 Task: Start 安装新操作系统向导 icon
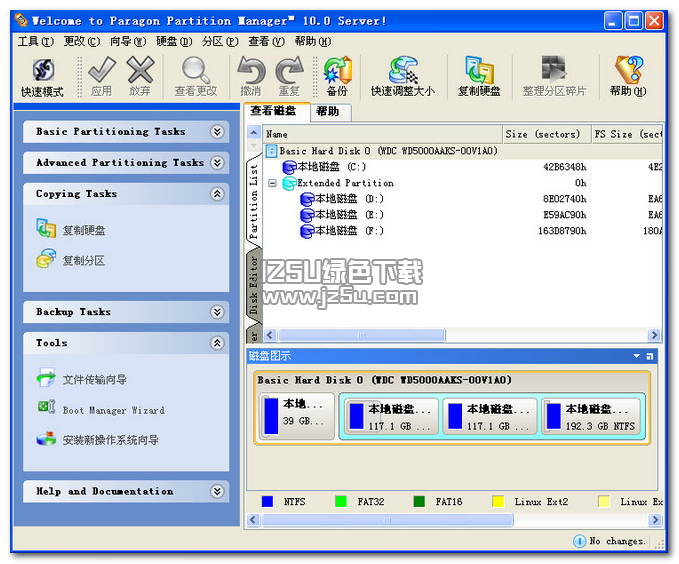(x=46, y=438)
